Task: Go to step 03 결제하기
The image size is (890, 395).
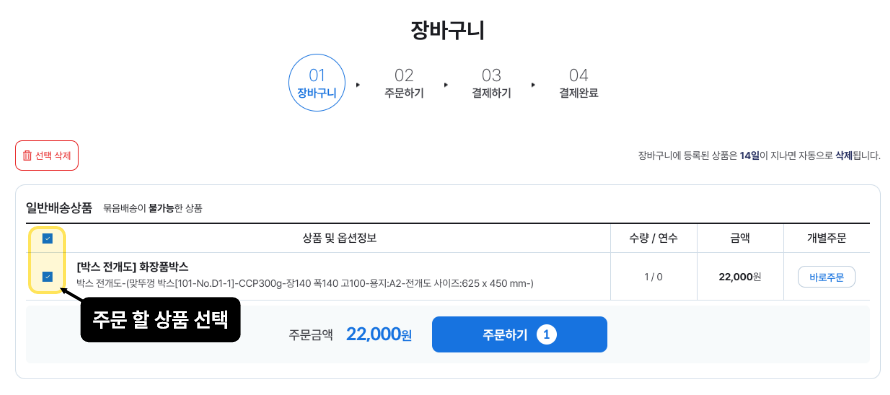Action: (x=492, y=83)
